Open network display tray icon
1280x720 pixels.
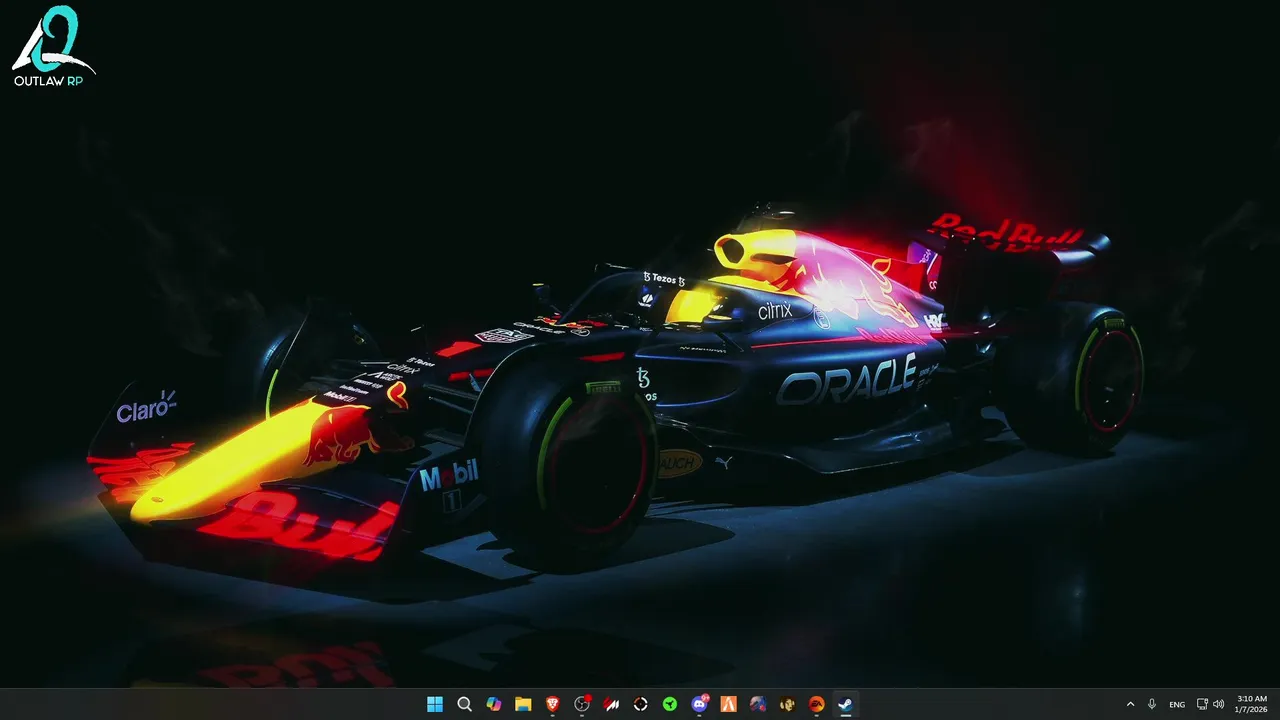pyautogui.click(x=1202, y=704)
